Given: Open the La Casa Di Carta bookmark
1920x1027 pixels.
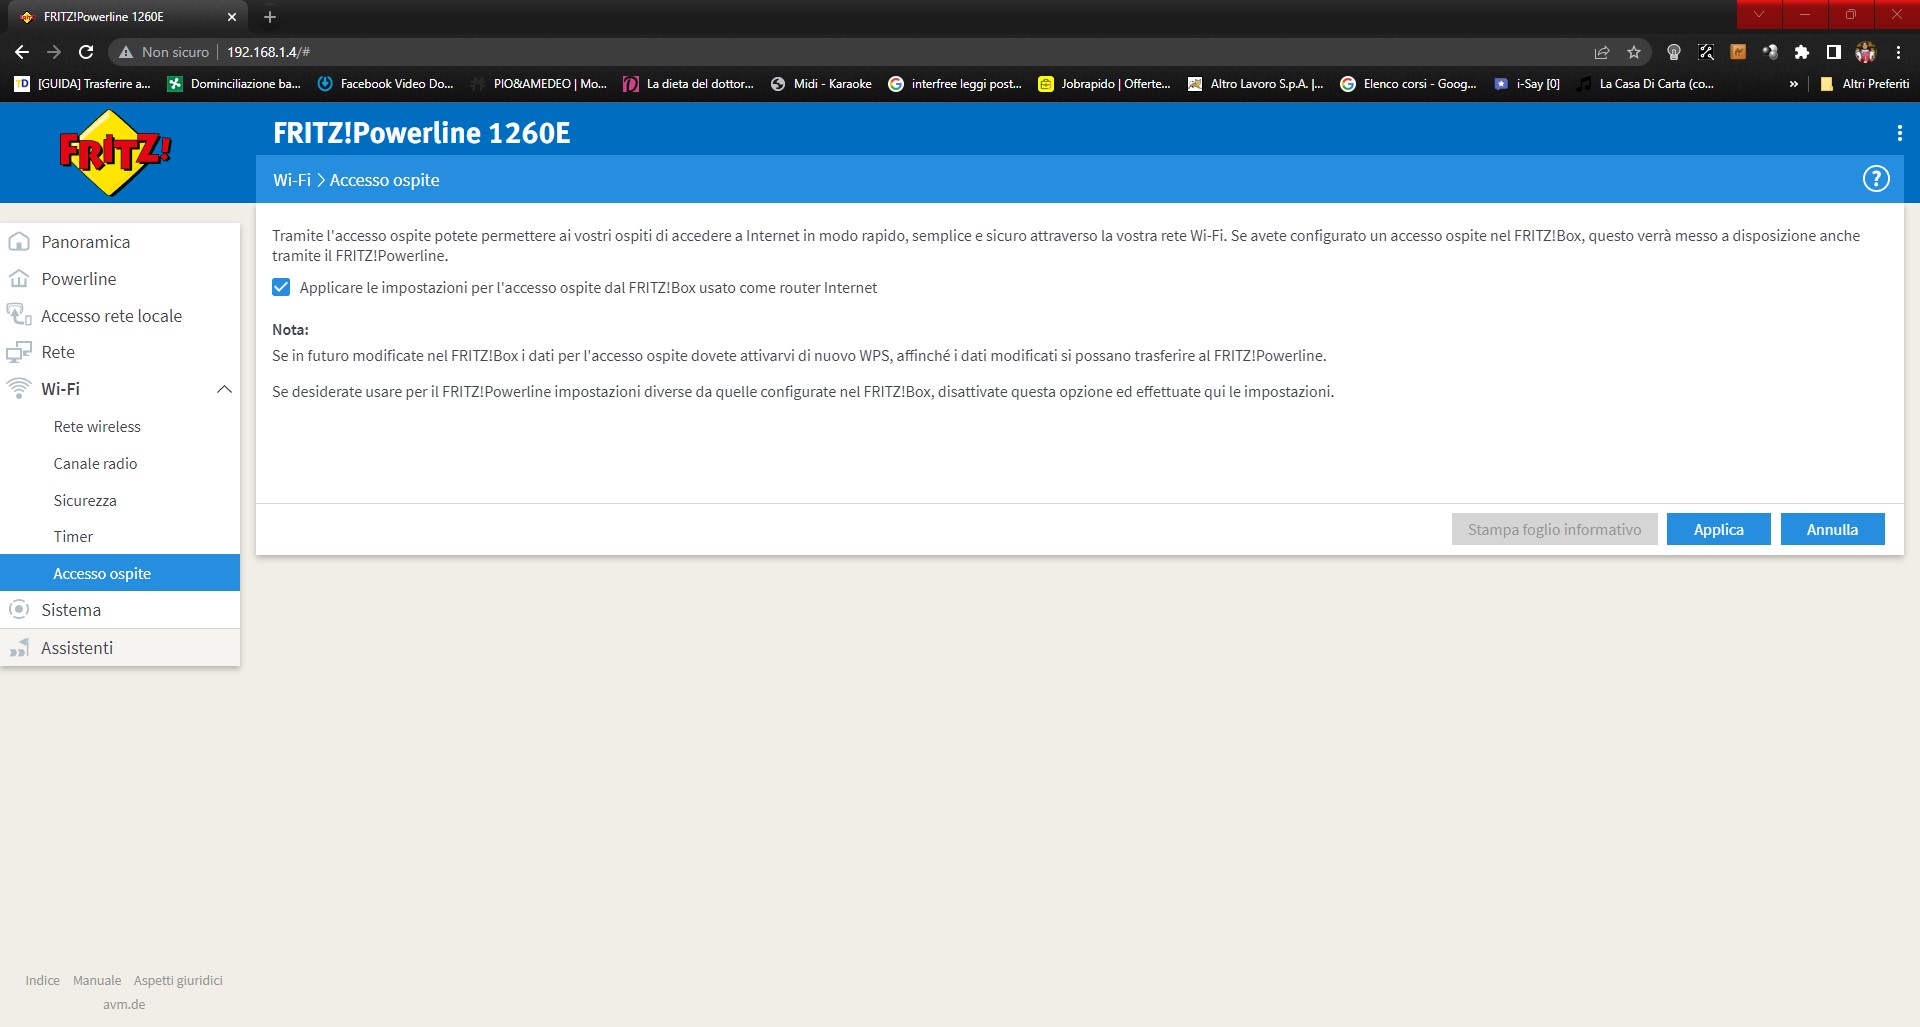Looking at the screenshot, I should coord(1645,84).
